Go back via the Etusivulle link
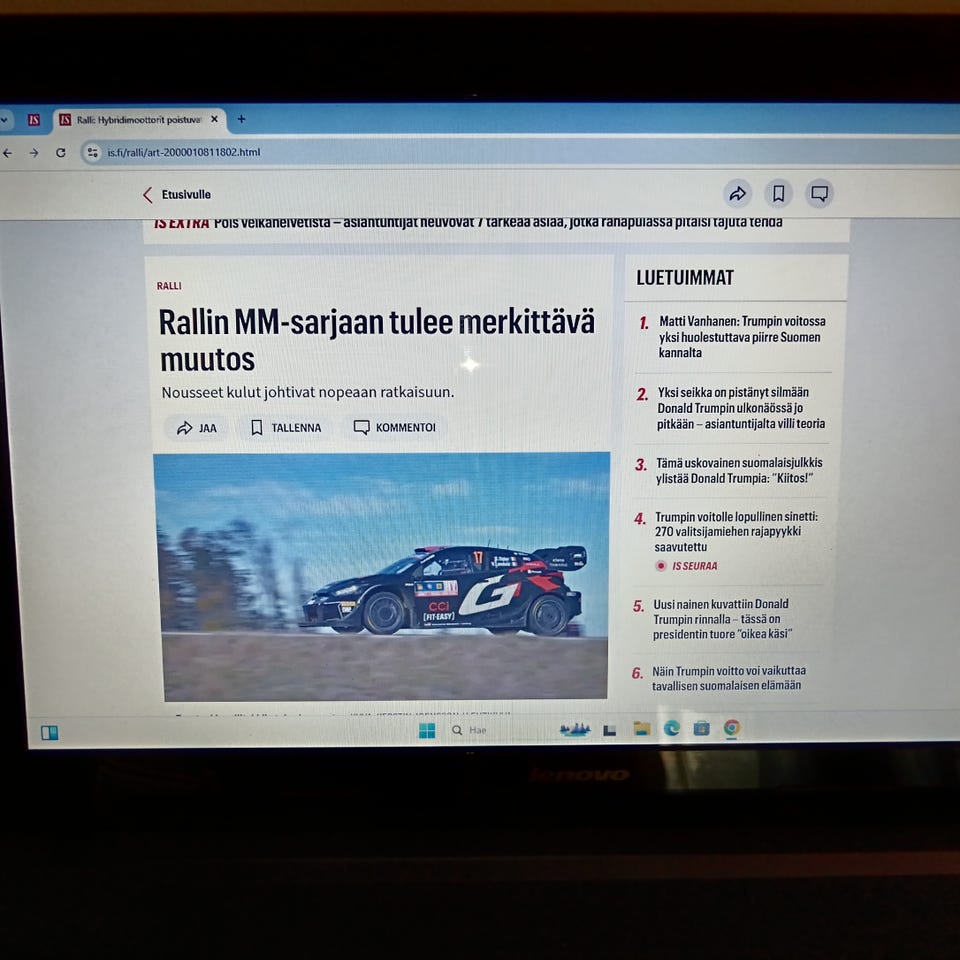Screen dimensions: 960x960 177,195
